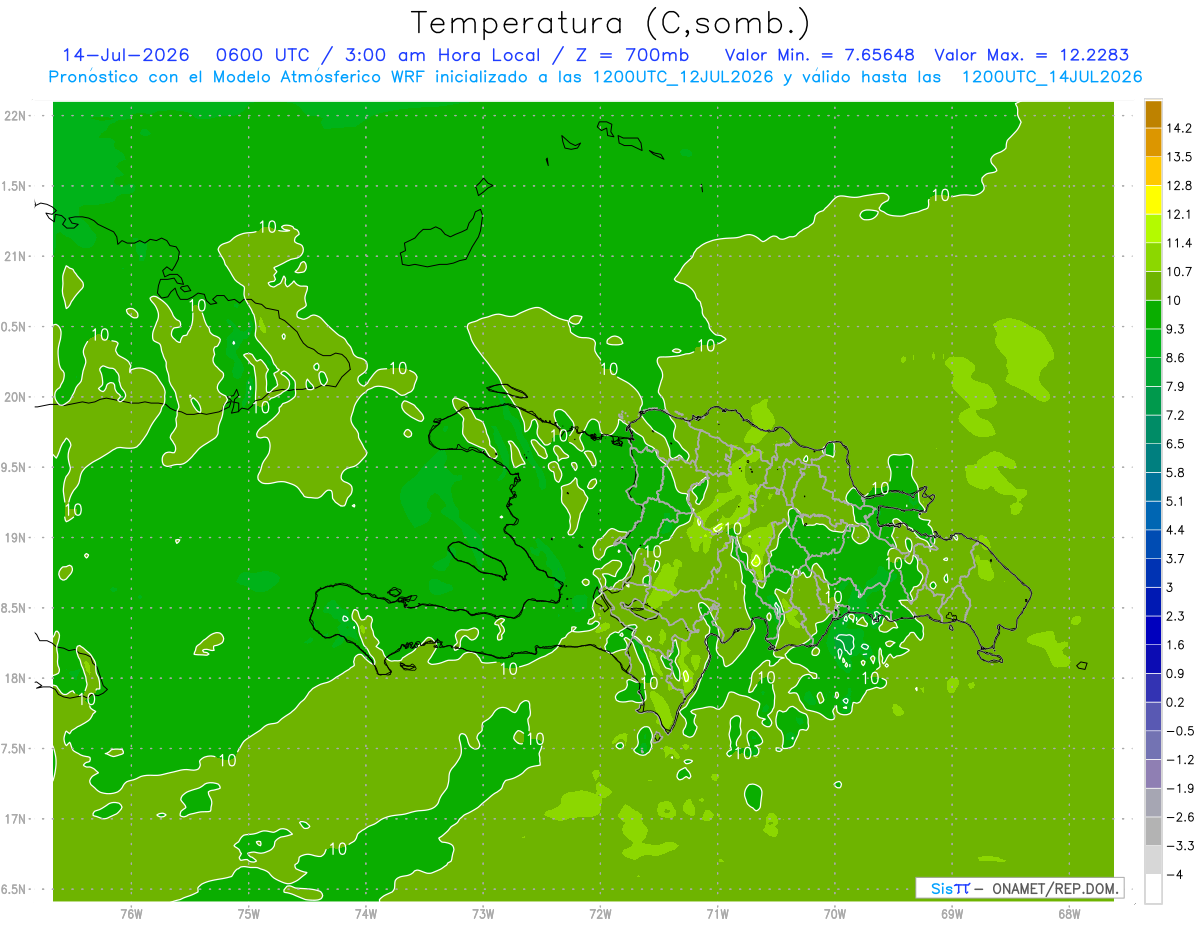
Task: Click the latitude label "20N"
Action: point(16,397)
